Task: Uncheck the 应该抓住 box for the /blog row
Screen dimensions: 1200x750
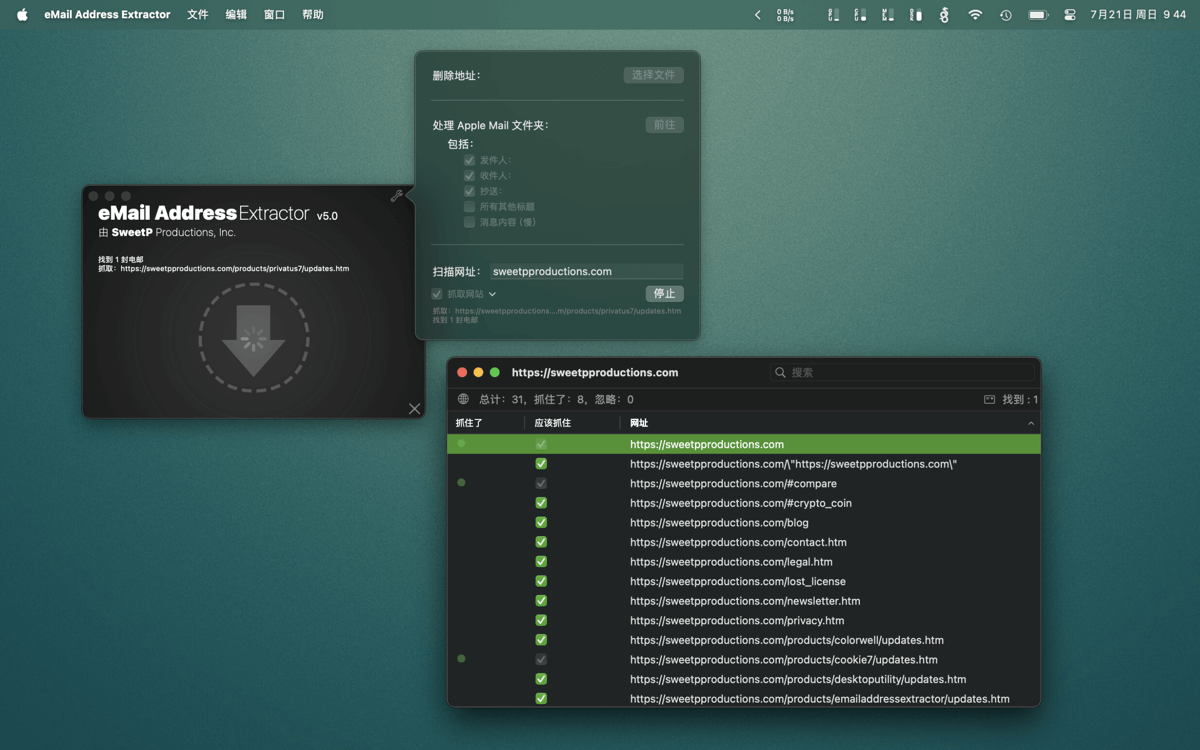Action: (x=541, y=522)
